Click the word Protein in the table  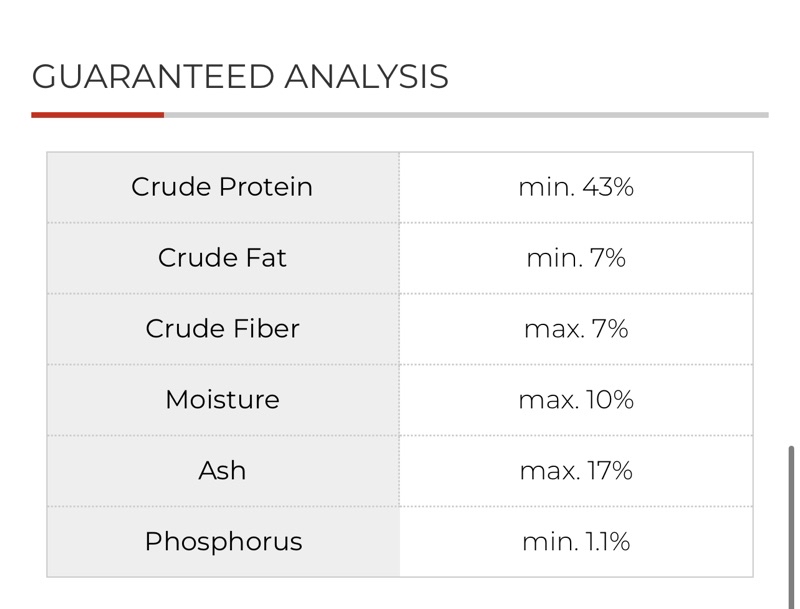265,187
